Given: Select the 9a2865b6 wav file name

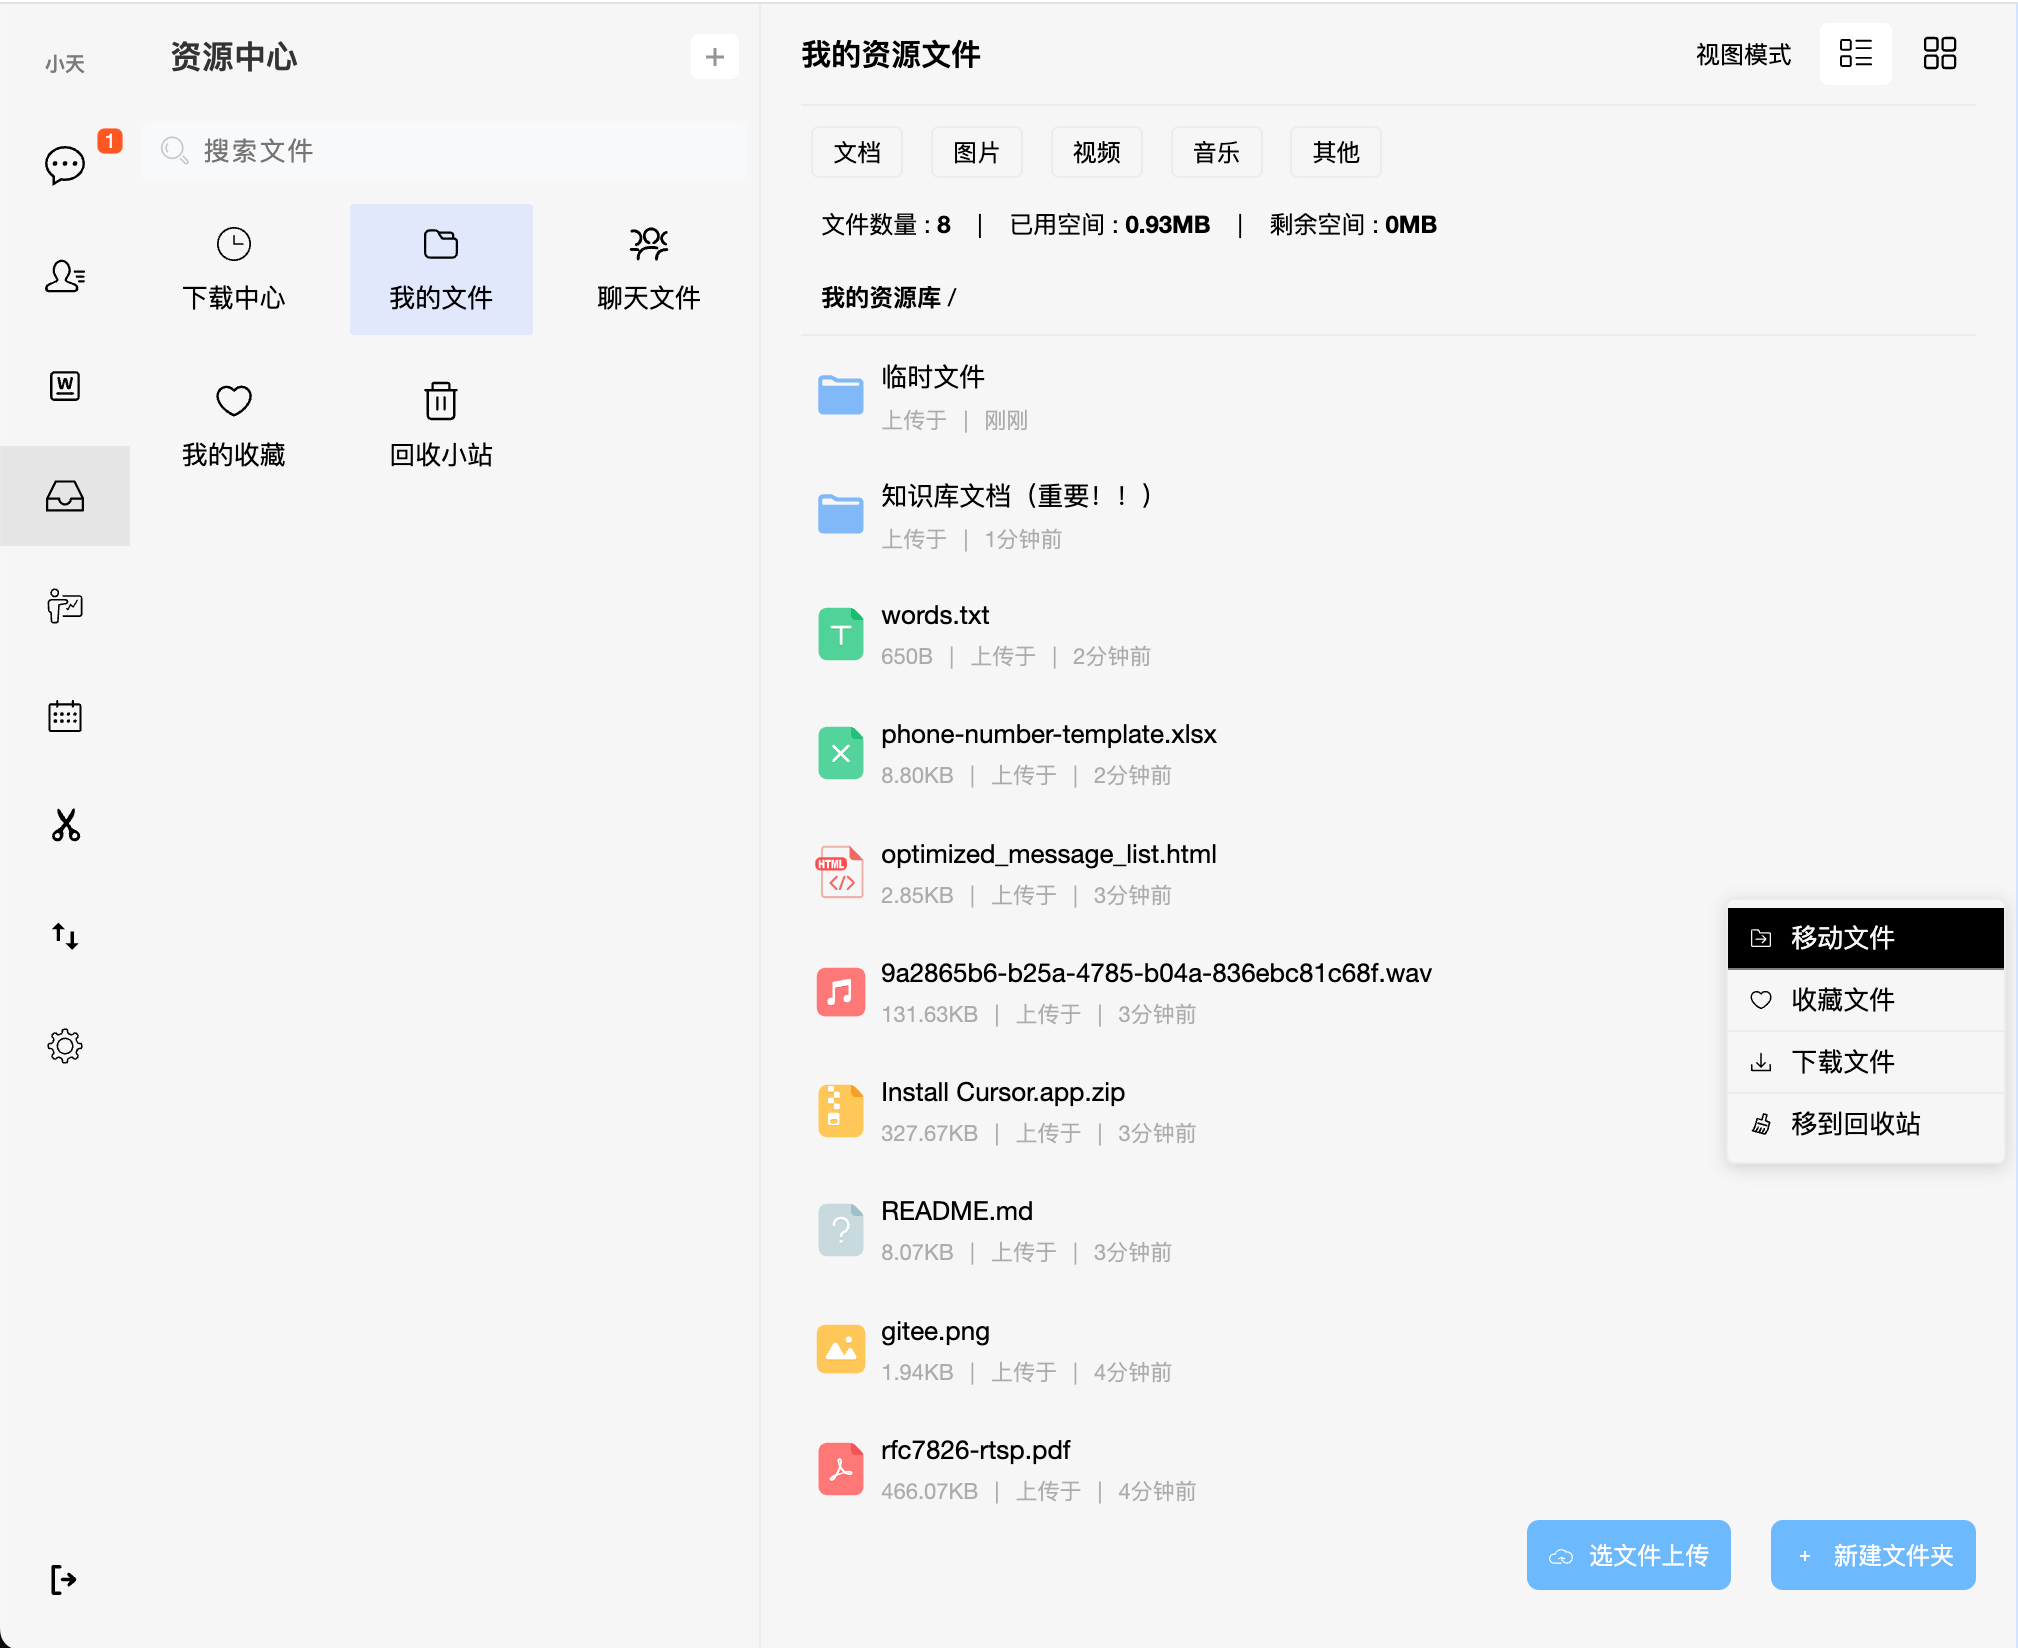Looking at the screenshot, I should point(1156,973).
